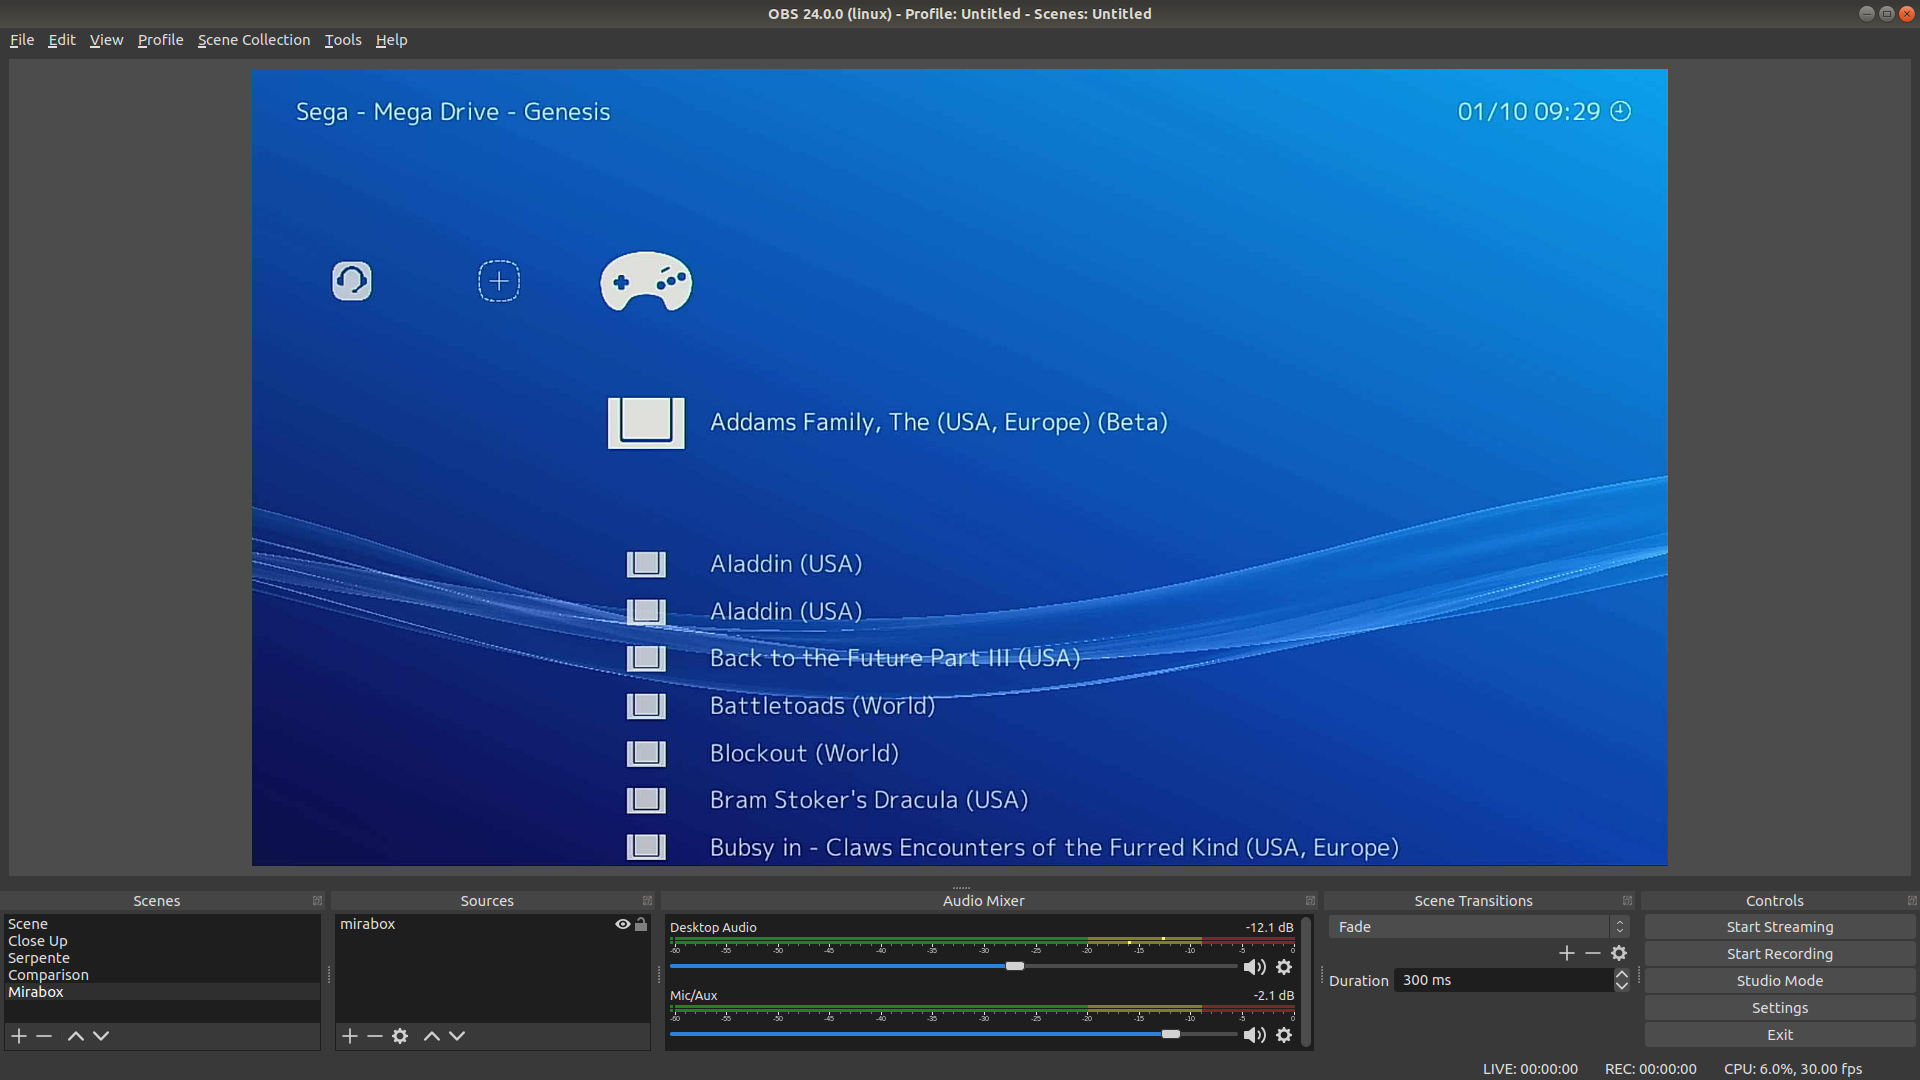The width and height of the screenshot is (1920, 1080).
Task: Toggle lock on mirabox source
Action: (641, 924)
